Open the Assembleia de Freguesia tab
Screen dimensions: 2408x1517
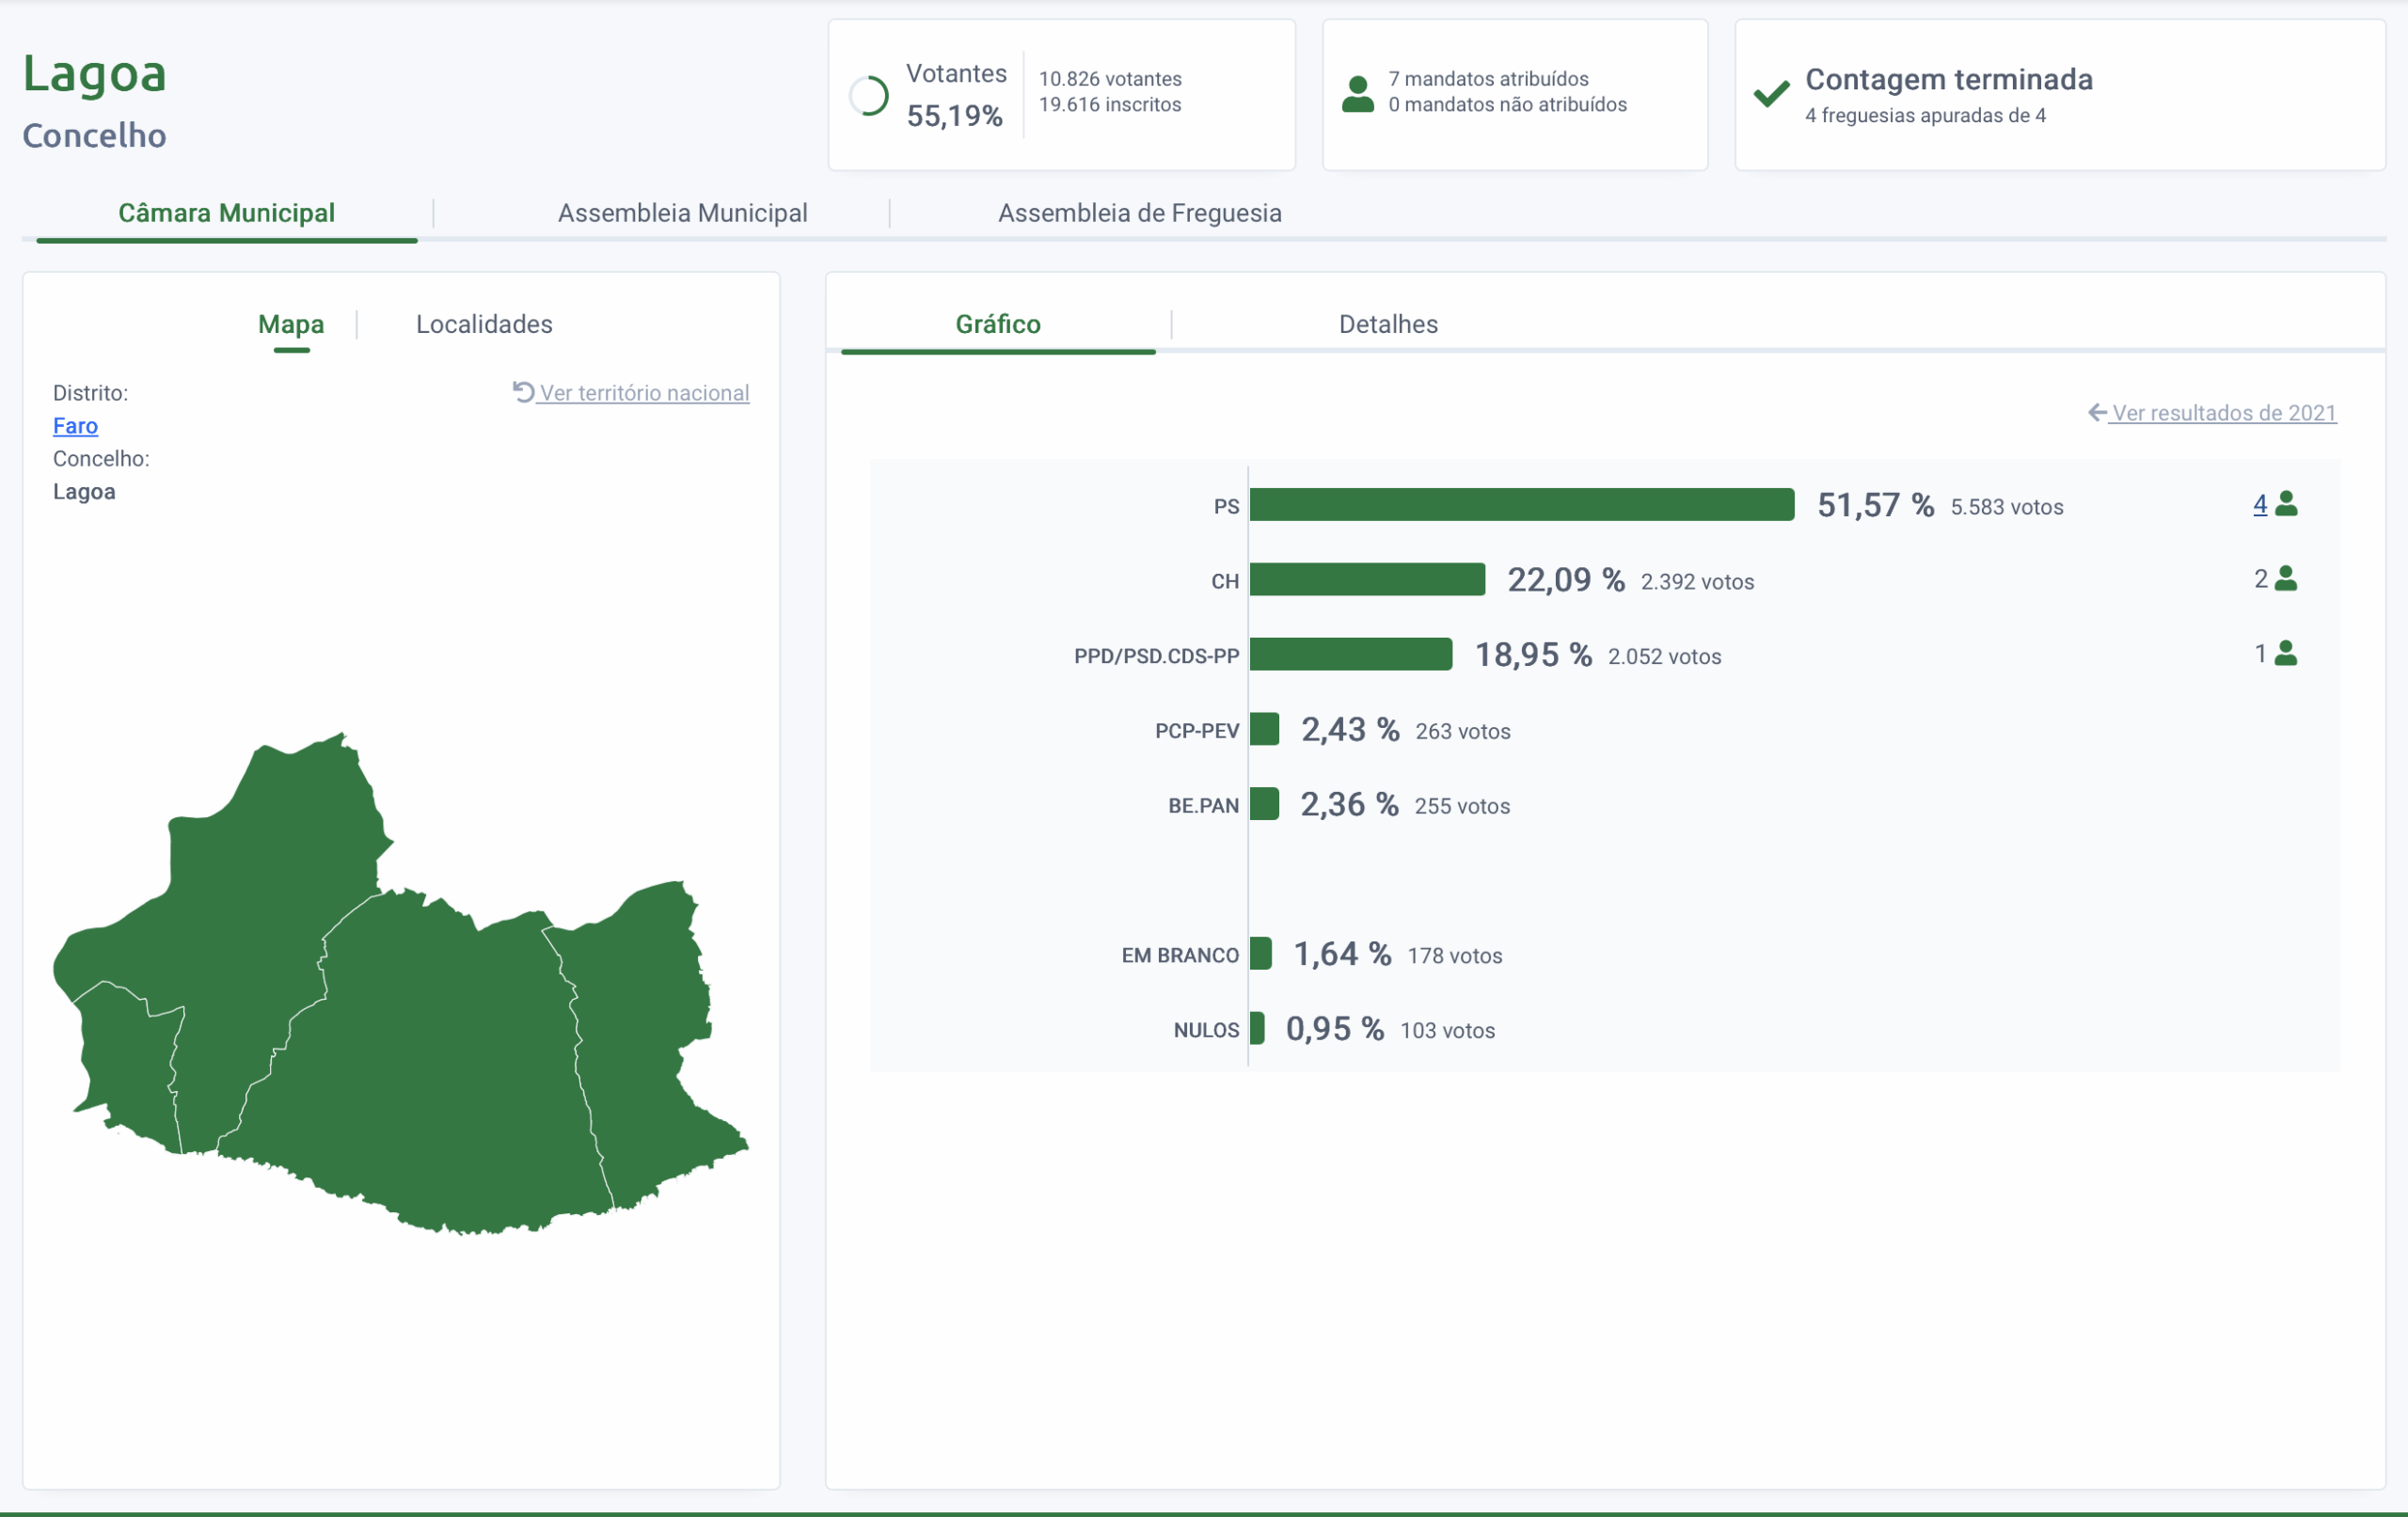[1139, 213]
